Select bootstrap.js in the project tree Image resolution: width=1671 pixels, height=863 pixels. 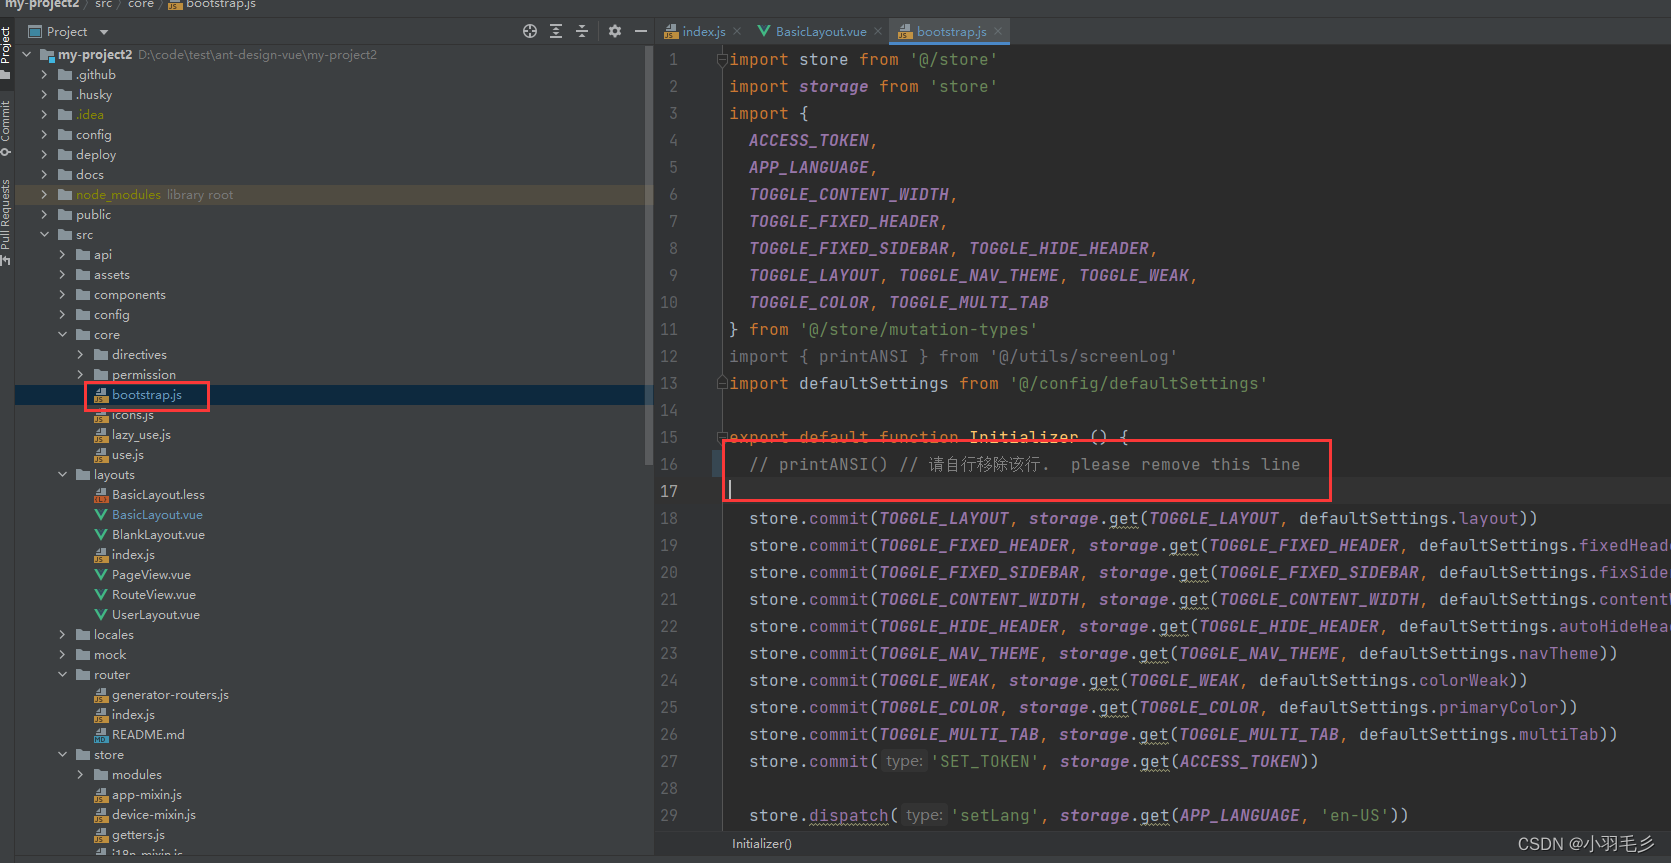(147, 395)
